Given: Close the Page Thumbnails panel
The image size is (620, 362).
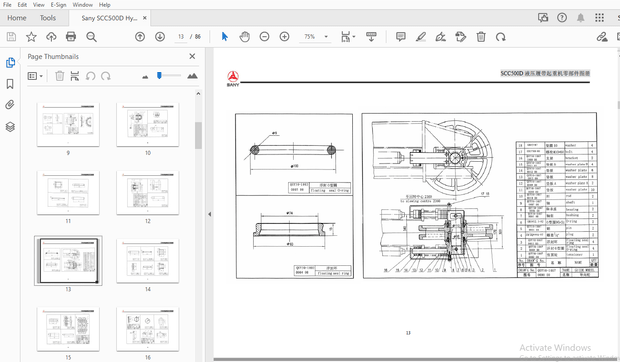Looking at the screenshot, I should (192, 57).
